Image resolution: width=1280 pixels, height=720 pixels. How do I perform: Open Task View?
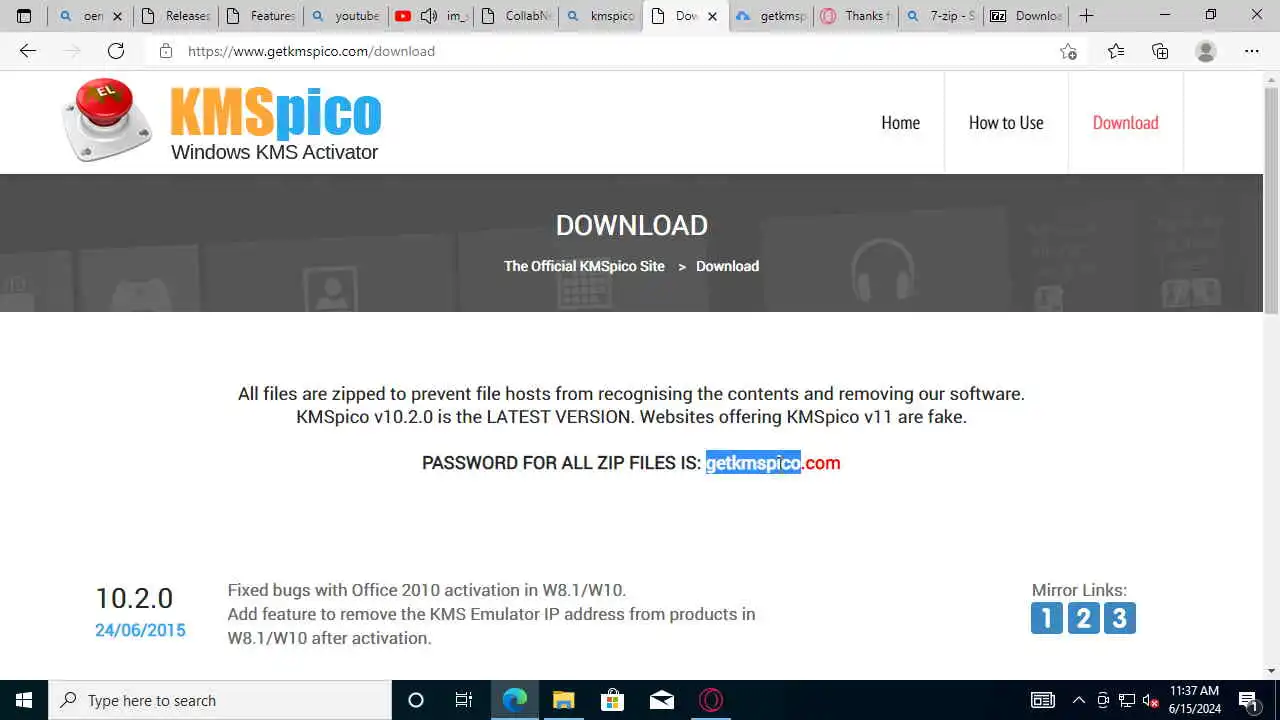pyautogui.click(x=464, y=700)
